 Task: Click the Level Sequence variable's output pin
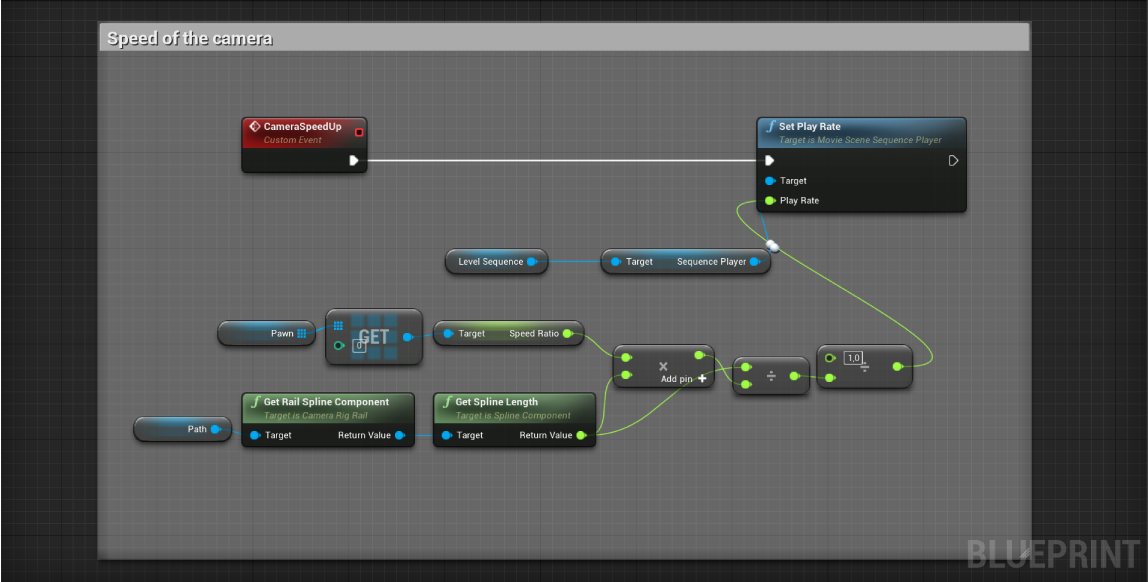coord(532,262)
